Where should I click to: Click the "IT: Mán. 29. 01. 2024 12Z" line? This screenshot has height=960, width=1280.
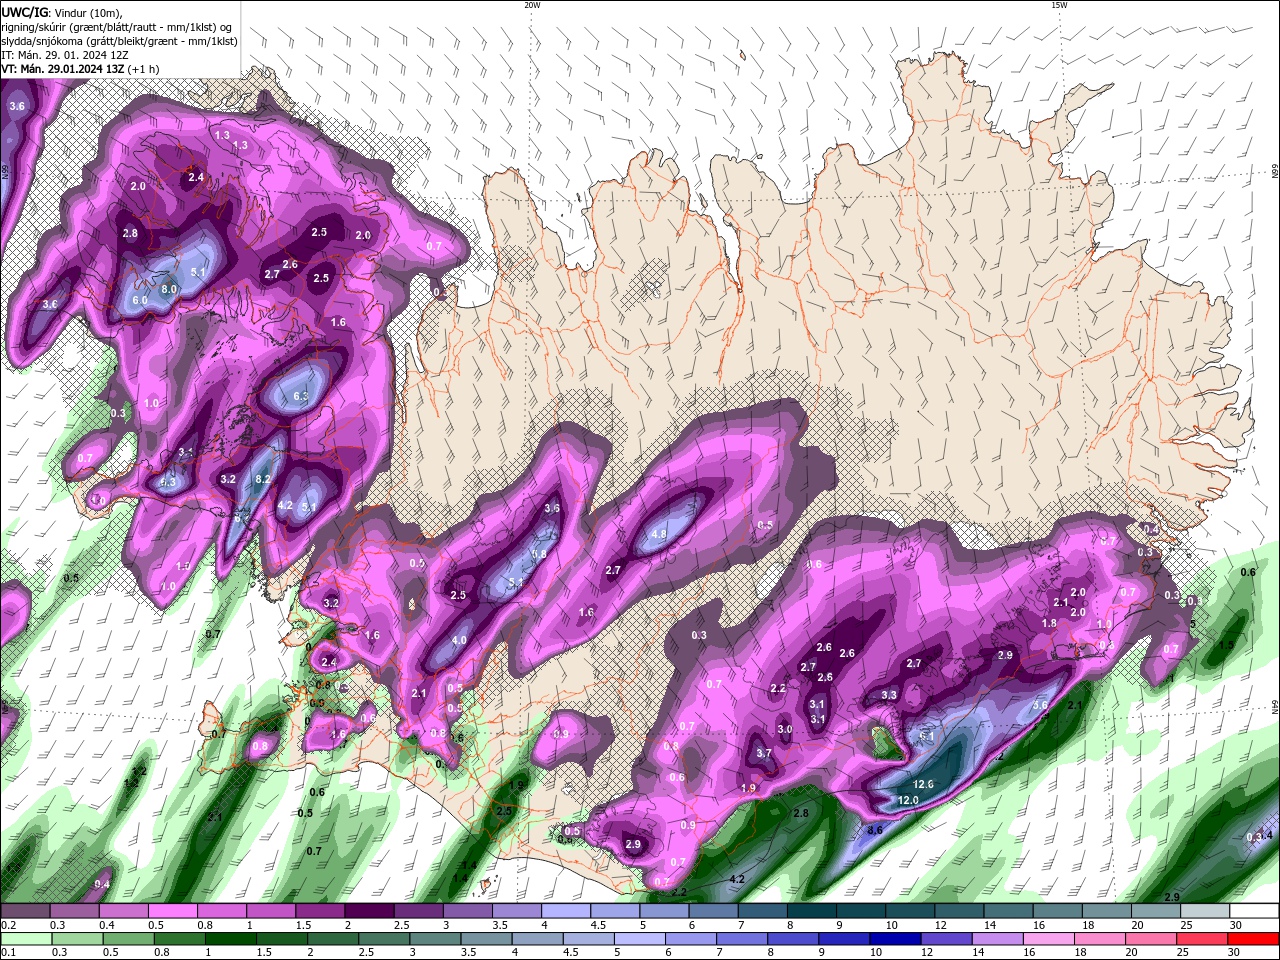(66, 55)
